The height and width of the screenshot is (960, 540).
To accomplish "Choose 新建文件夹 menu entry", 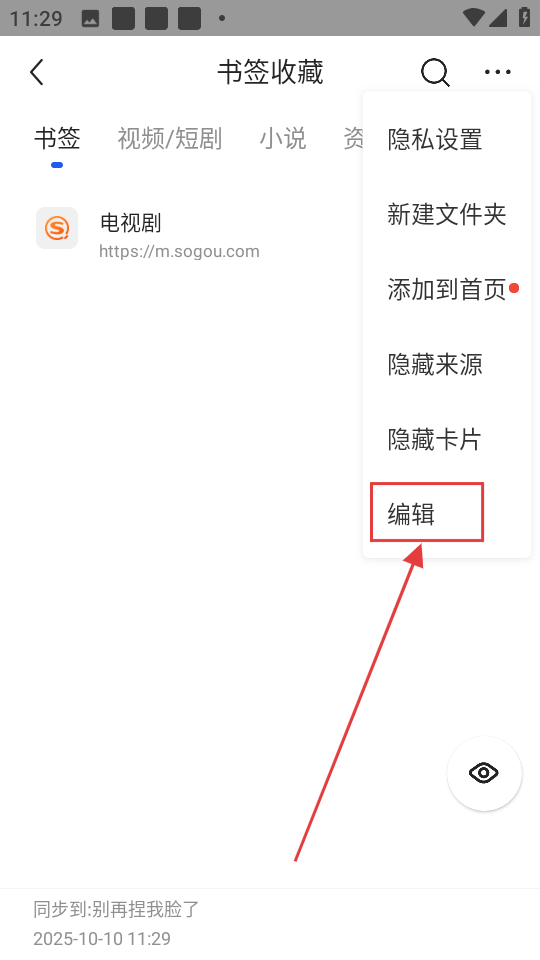I will (x=446, y=214).
